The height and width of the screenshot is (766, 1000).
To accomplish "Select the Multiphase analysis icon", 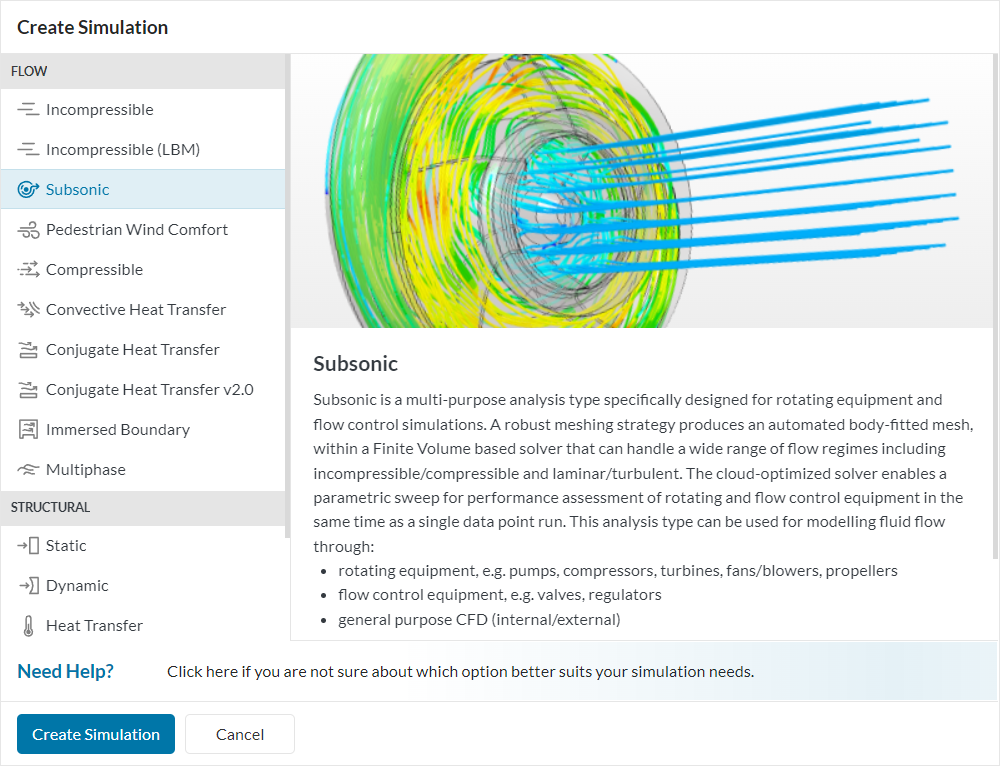I will click(28, 470).
